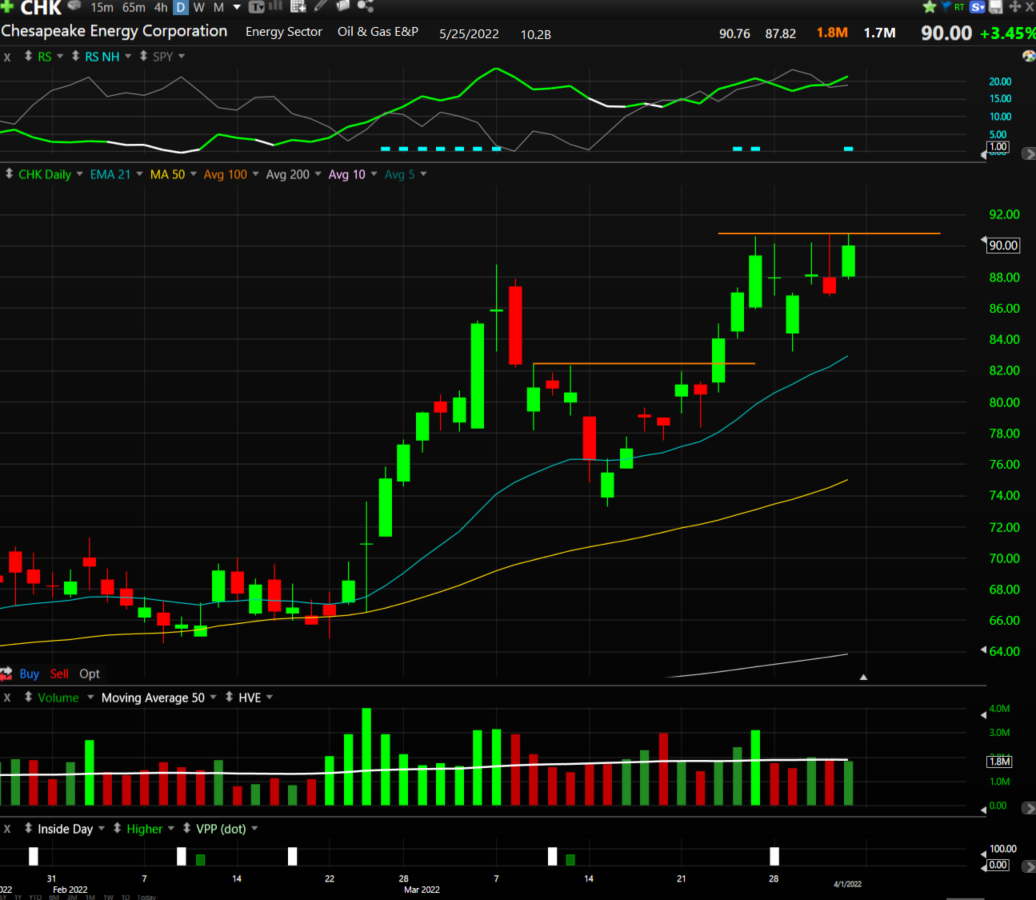Click the reorder arrows beside RS NH
Screen dimensions: 1036x900
[x=75, y=56]
